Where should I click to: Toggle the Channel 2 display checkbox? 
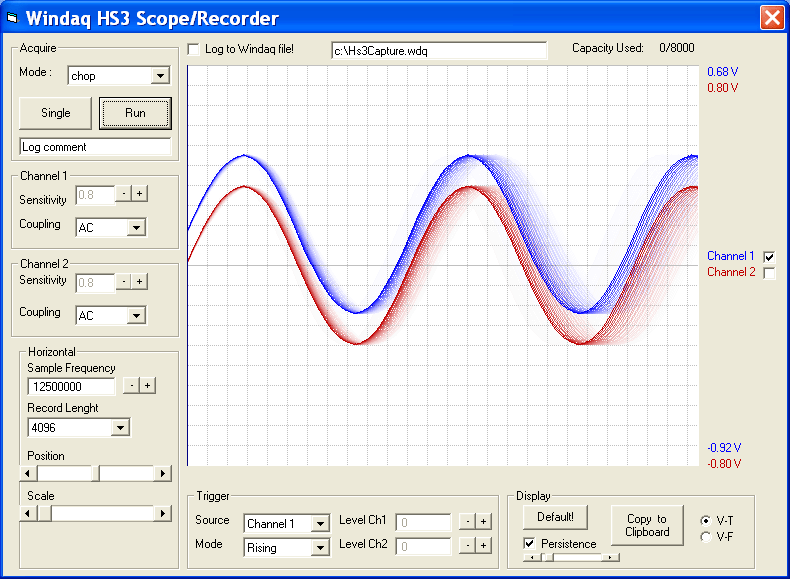[769, 273]
